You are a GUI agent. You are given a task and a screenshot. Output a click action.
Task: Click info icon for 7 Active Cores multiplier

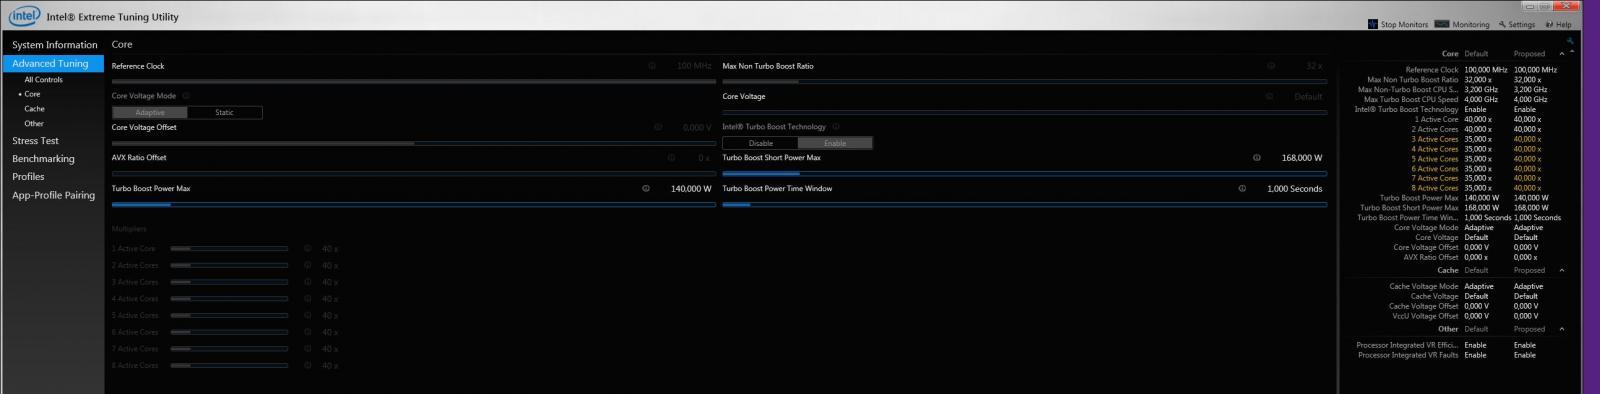point(307,349)
